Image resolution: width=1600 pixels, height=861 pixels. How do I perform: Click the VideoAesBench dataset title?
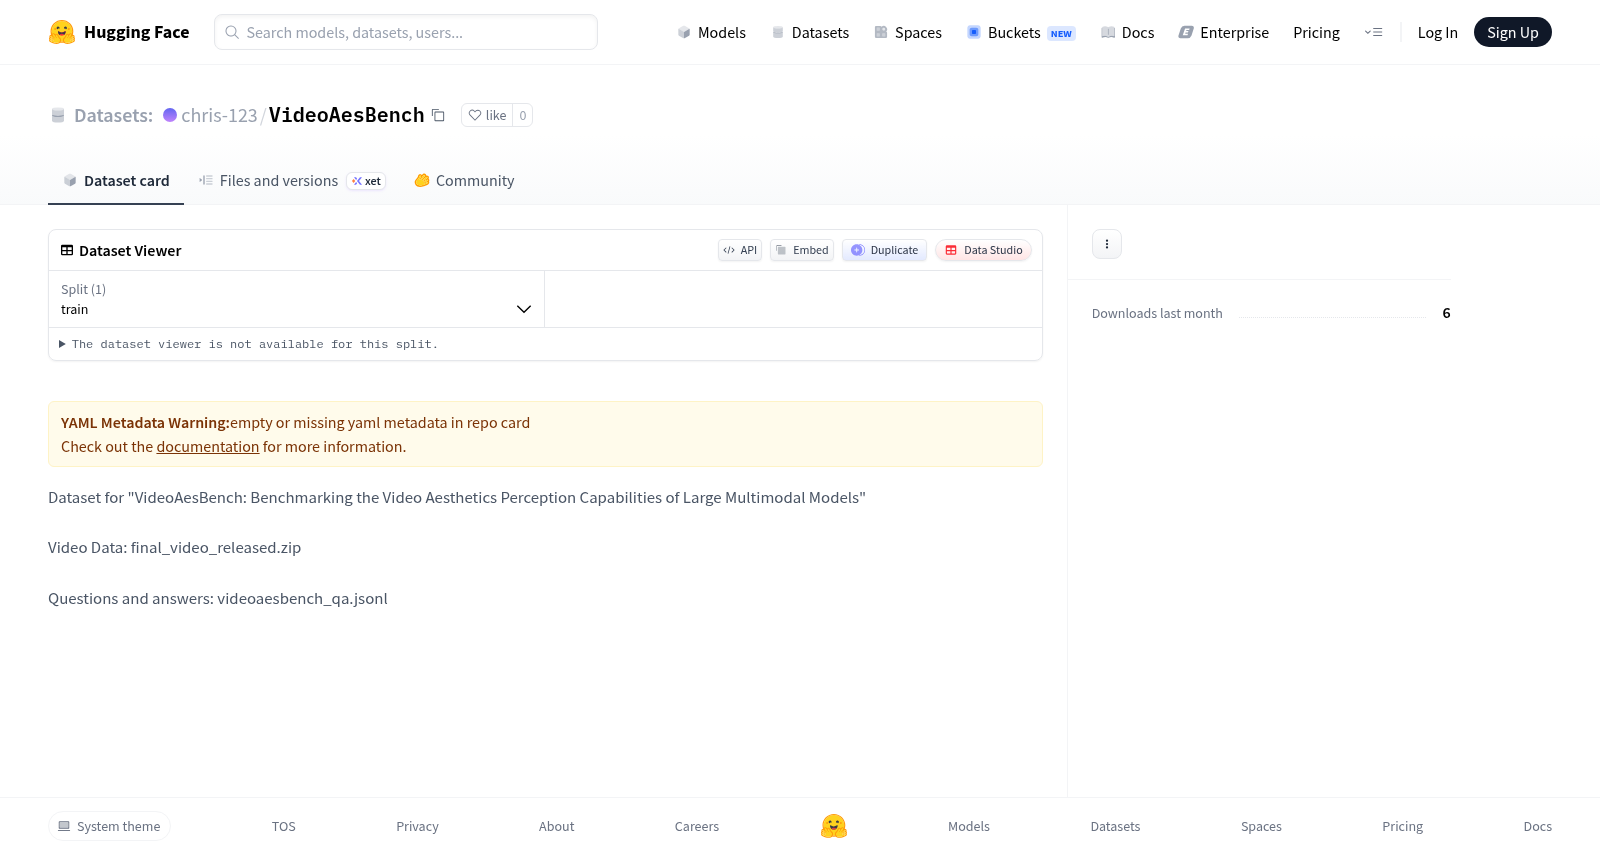(x=347, y=115)
